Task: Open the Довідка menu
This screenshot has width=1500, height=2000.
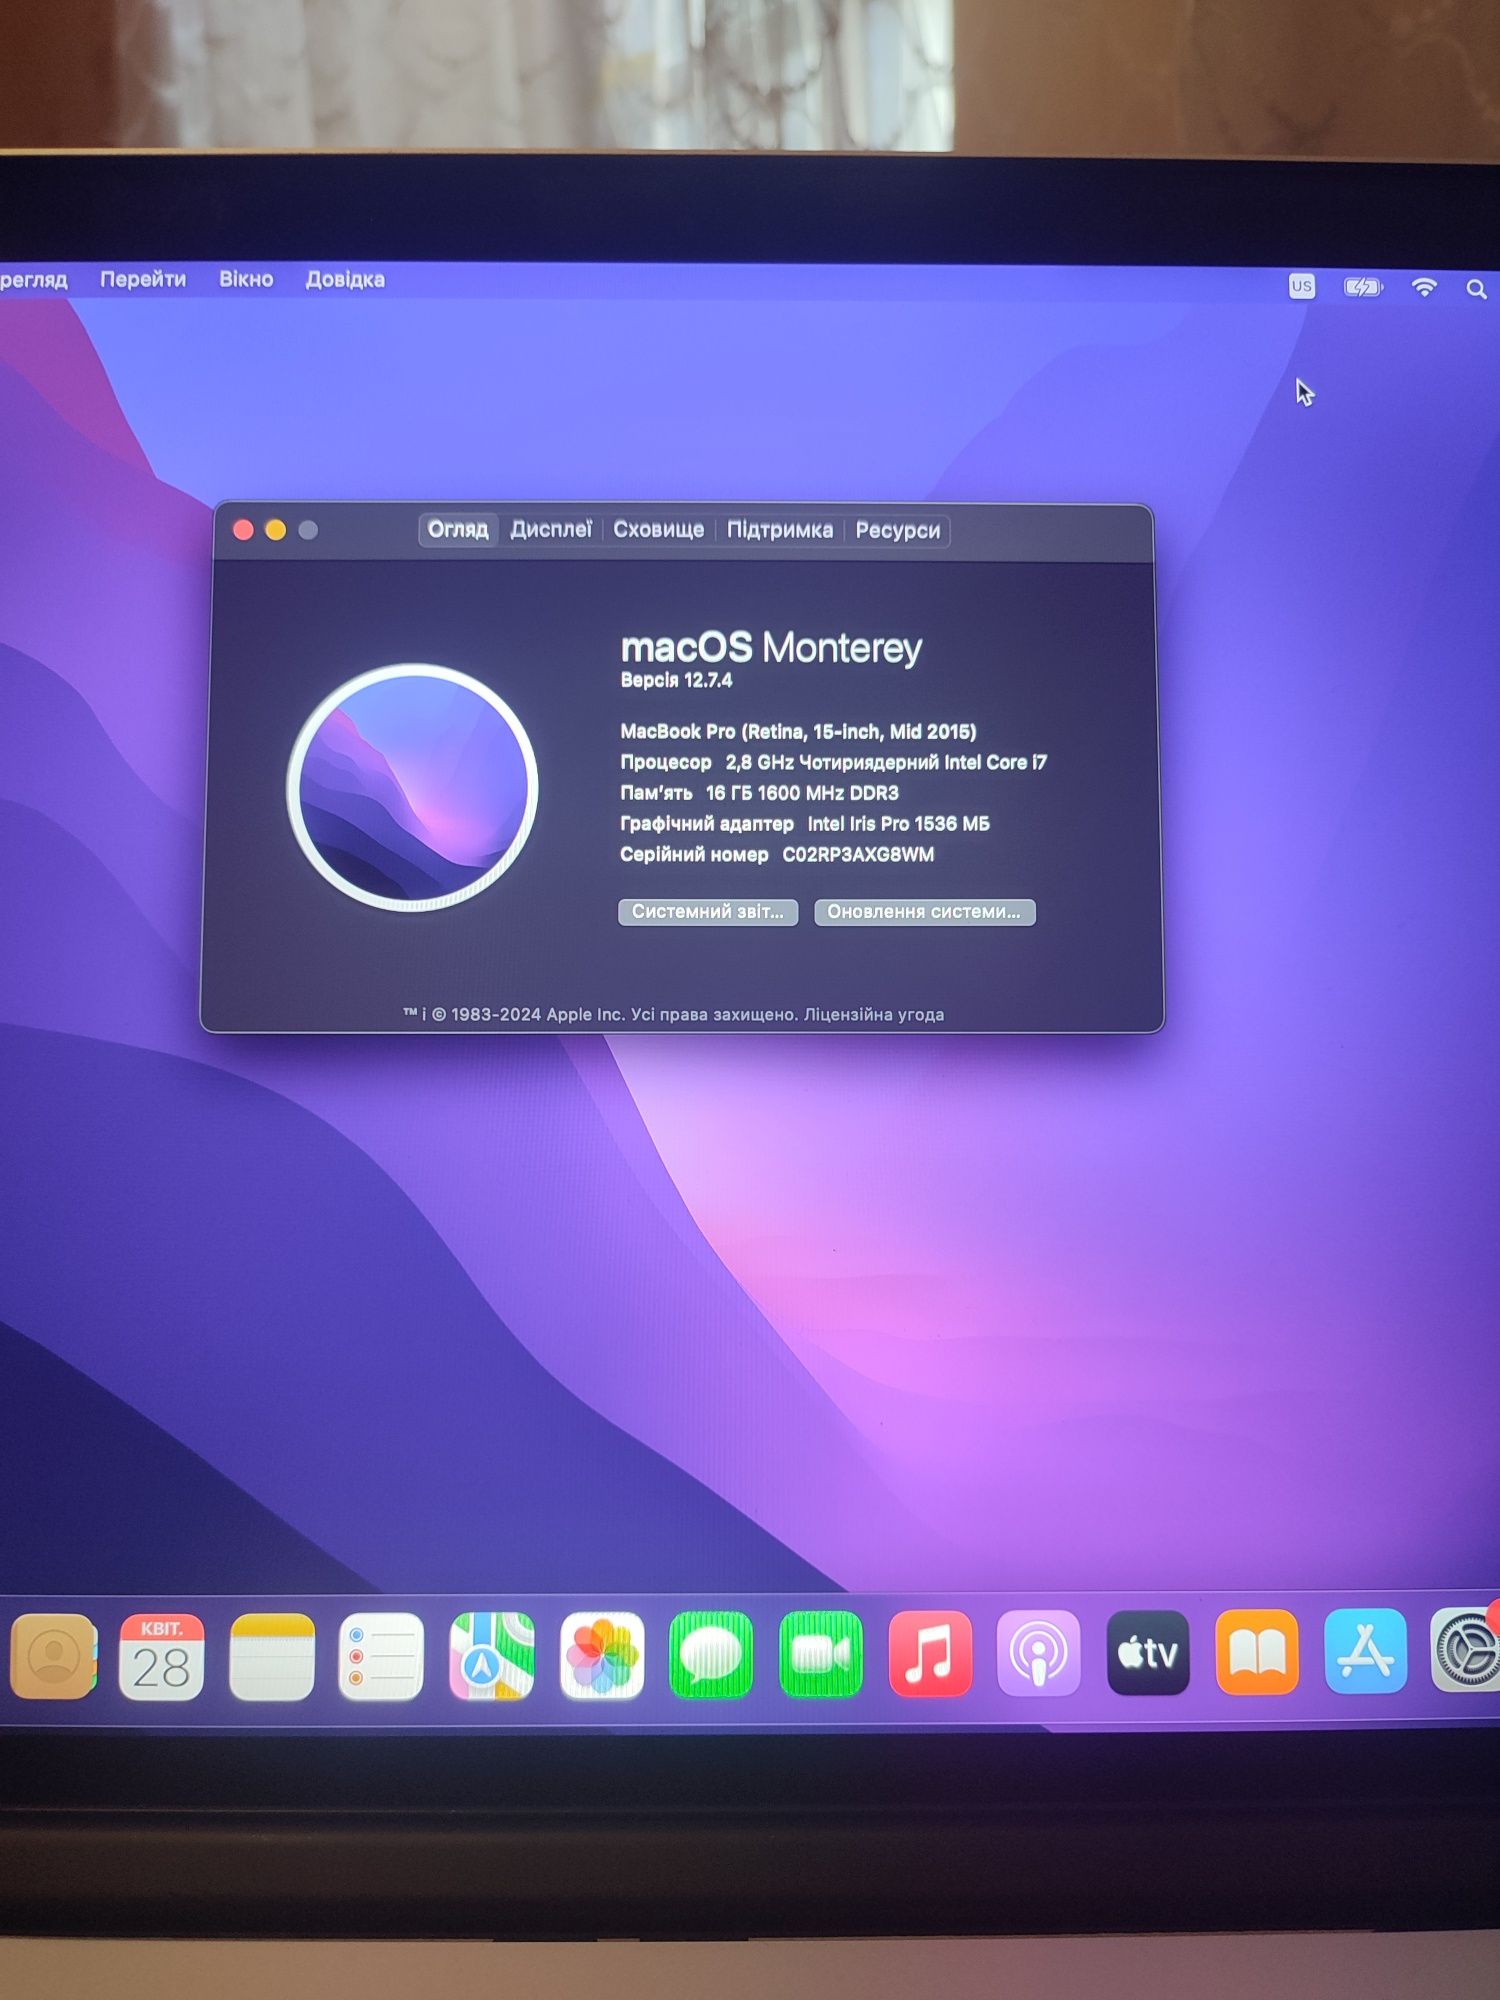Action: [x=345, y=279]
